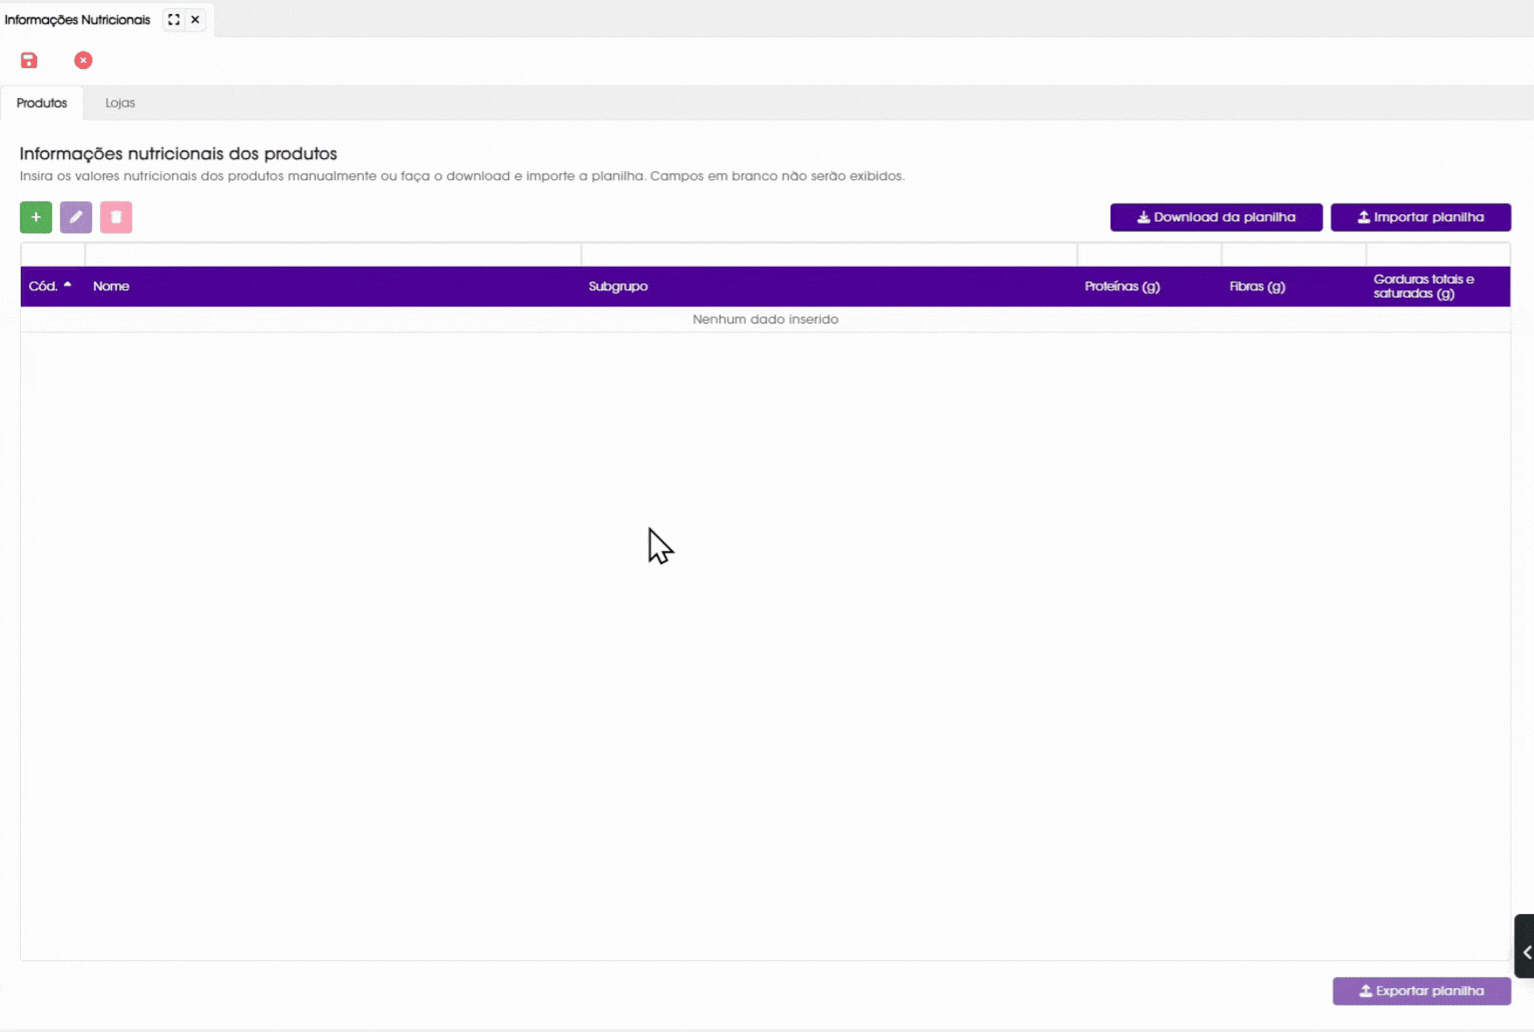Expand the side panel chevron arrow
The height and width of the screenshot is (1032, 1534).
1525,952
